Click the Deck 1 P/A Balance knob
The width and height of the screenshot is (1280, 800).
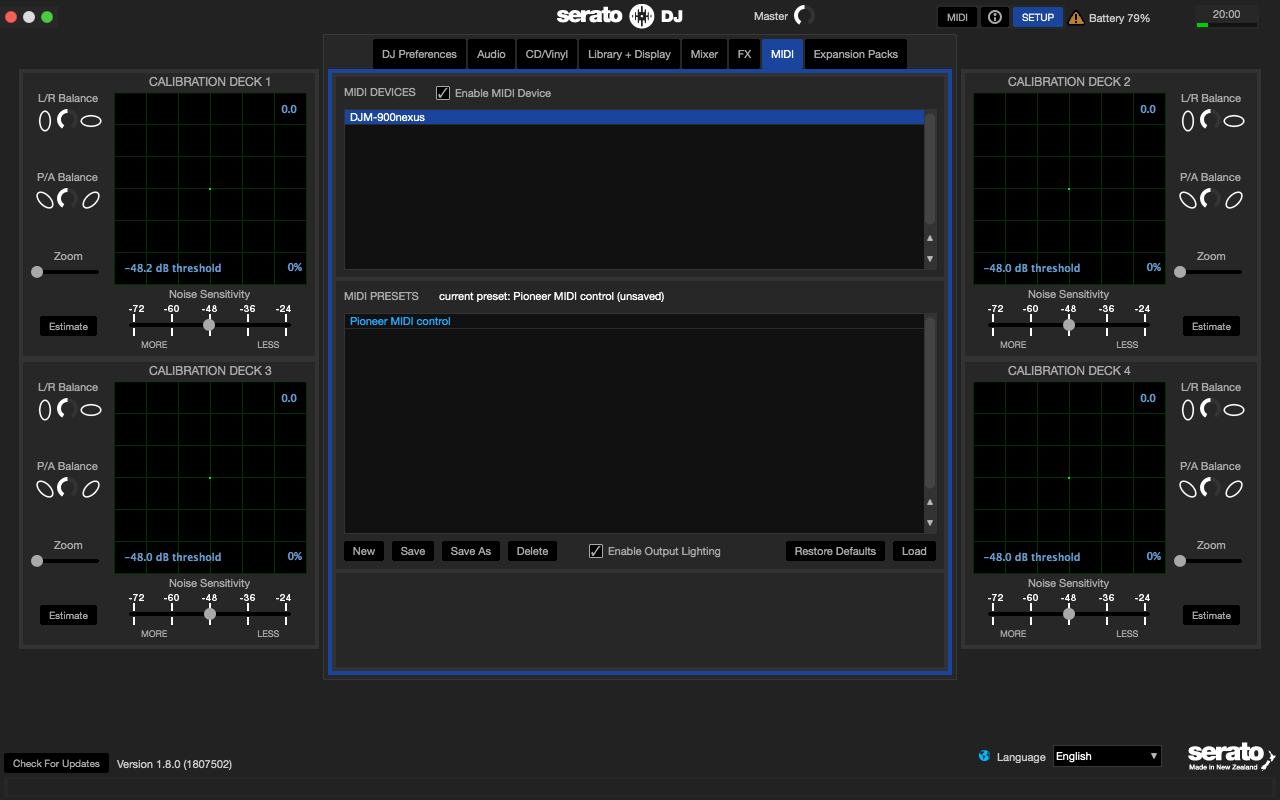(67, 199)
